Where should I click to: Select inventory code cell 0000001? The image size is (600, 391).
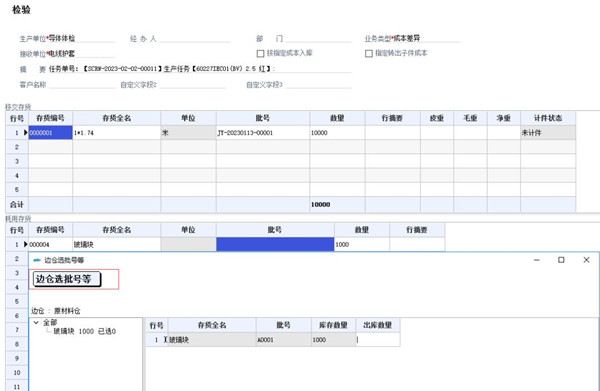point(51,132)
